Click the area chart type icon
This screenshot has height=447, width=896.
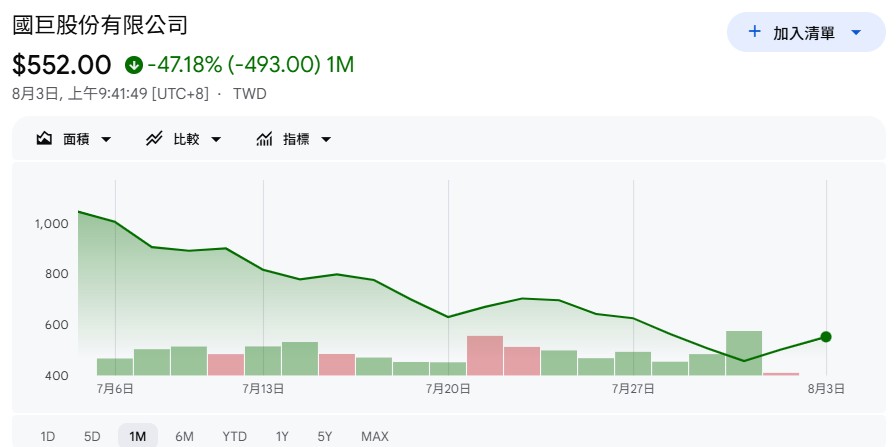(44, 139)
